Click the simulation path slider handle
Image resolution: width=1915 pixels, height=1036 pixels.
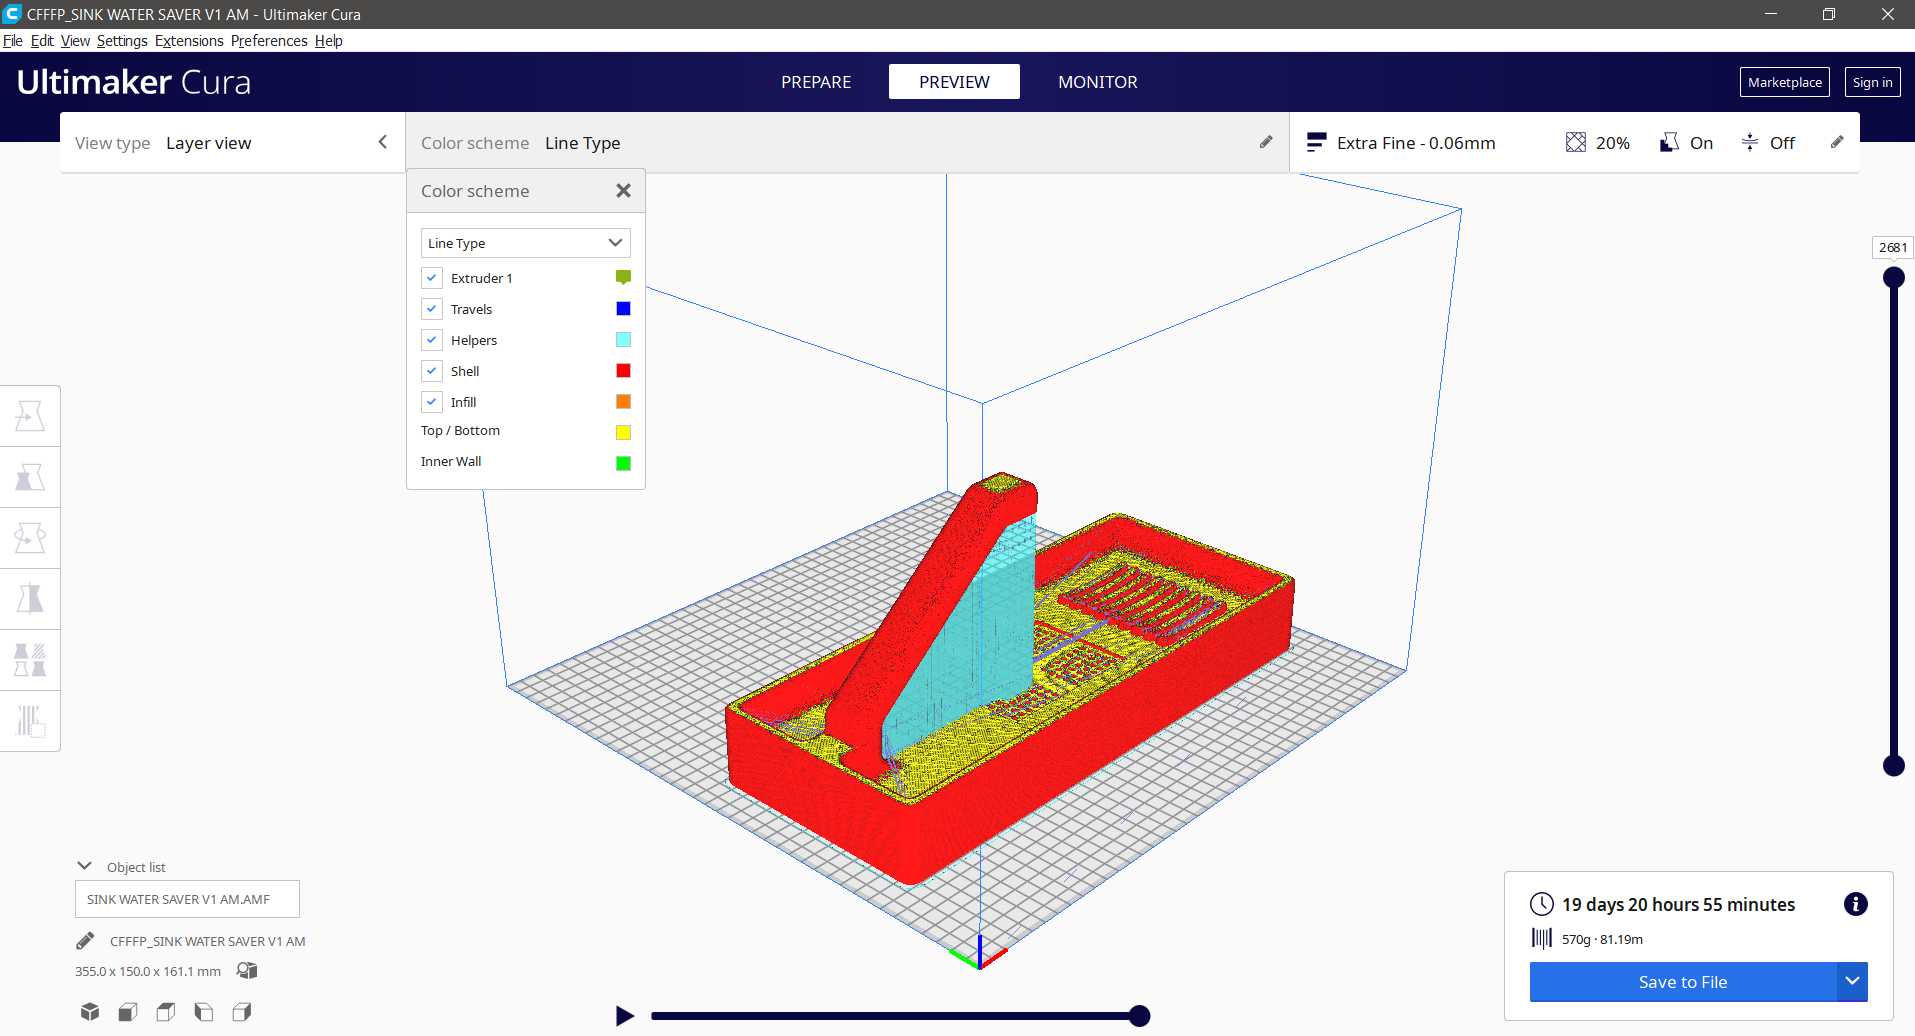(x=1139, y=1016)
